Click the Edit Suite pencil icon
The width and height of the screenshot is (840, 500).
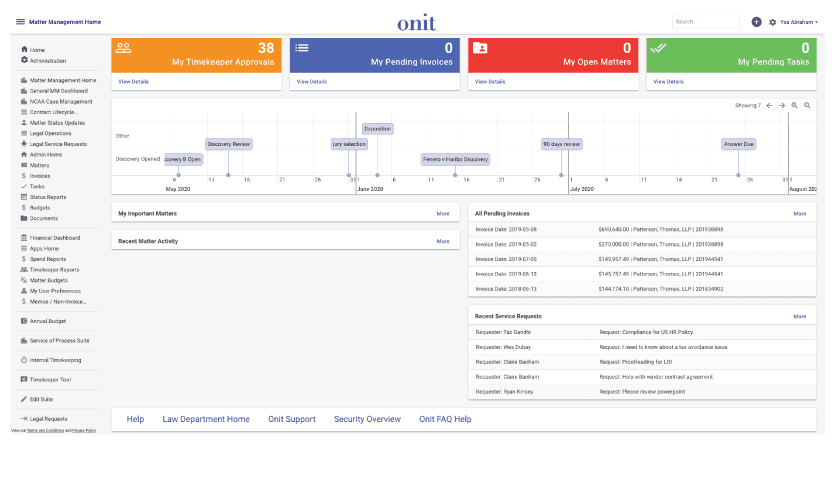24,399
